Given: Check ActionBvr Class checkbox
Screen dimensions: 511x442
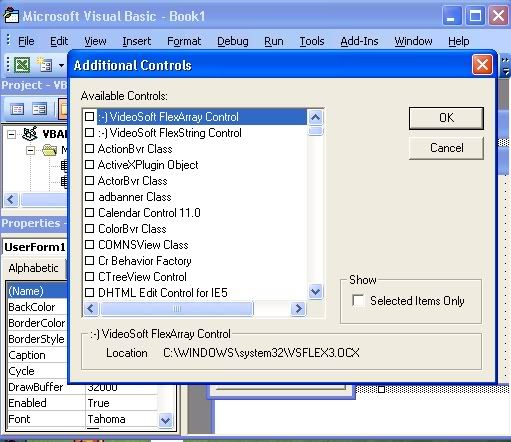Looking at the screenshot, I should click(x=89, y=148).
